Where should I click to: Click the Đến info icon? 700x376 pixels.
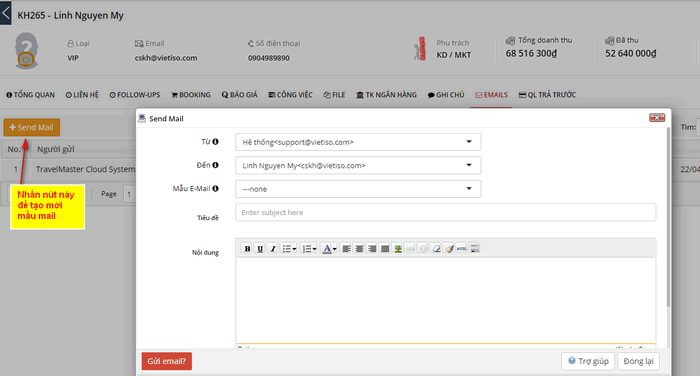(215, 165)
